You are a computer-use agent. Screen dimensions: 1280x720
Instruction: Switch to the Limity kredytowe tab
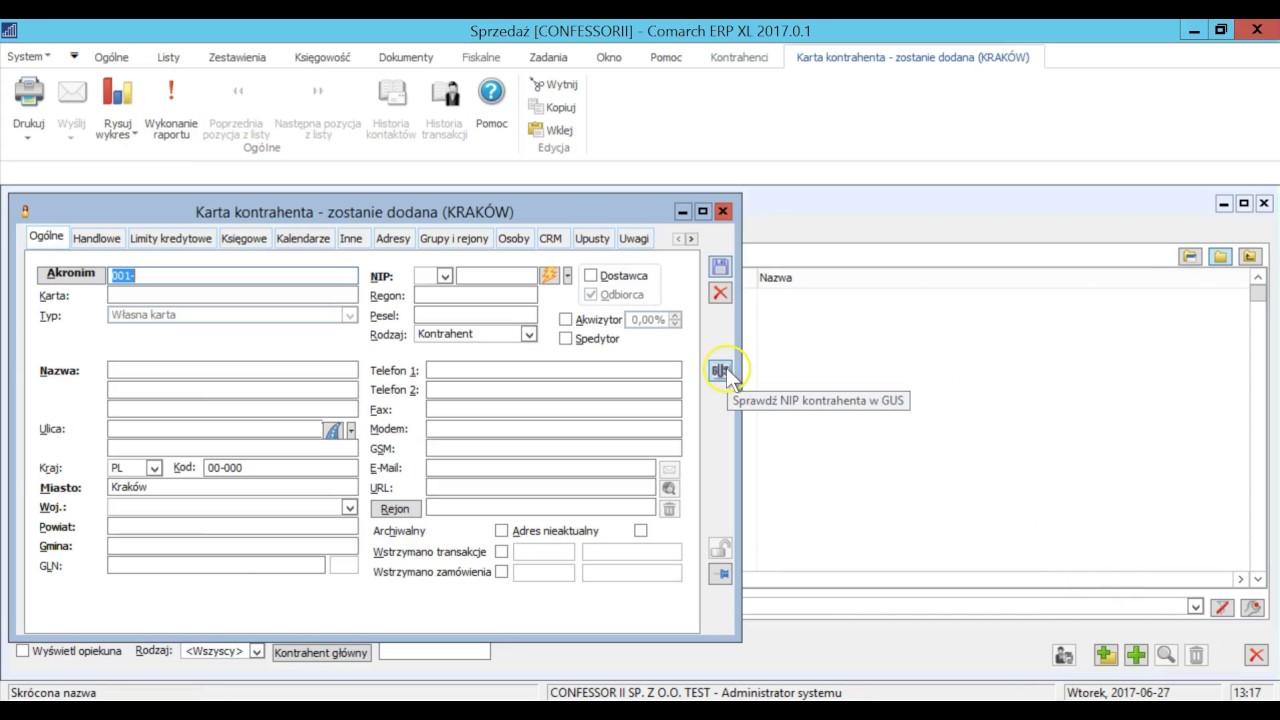(171, 238)
